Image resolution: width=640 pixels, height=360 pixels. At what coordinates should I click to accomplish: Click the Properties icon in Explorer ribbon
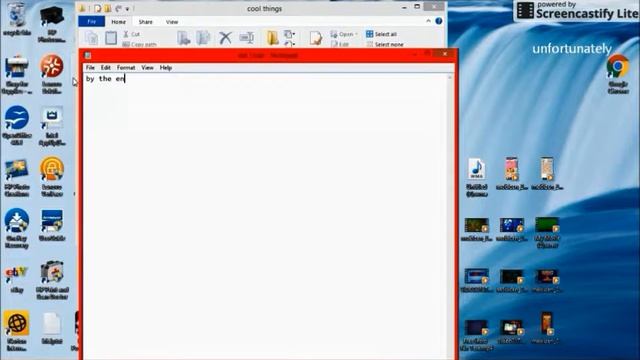click(x=316, y=38)
